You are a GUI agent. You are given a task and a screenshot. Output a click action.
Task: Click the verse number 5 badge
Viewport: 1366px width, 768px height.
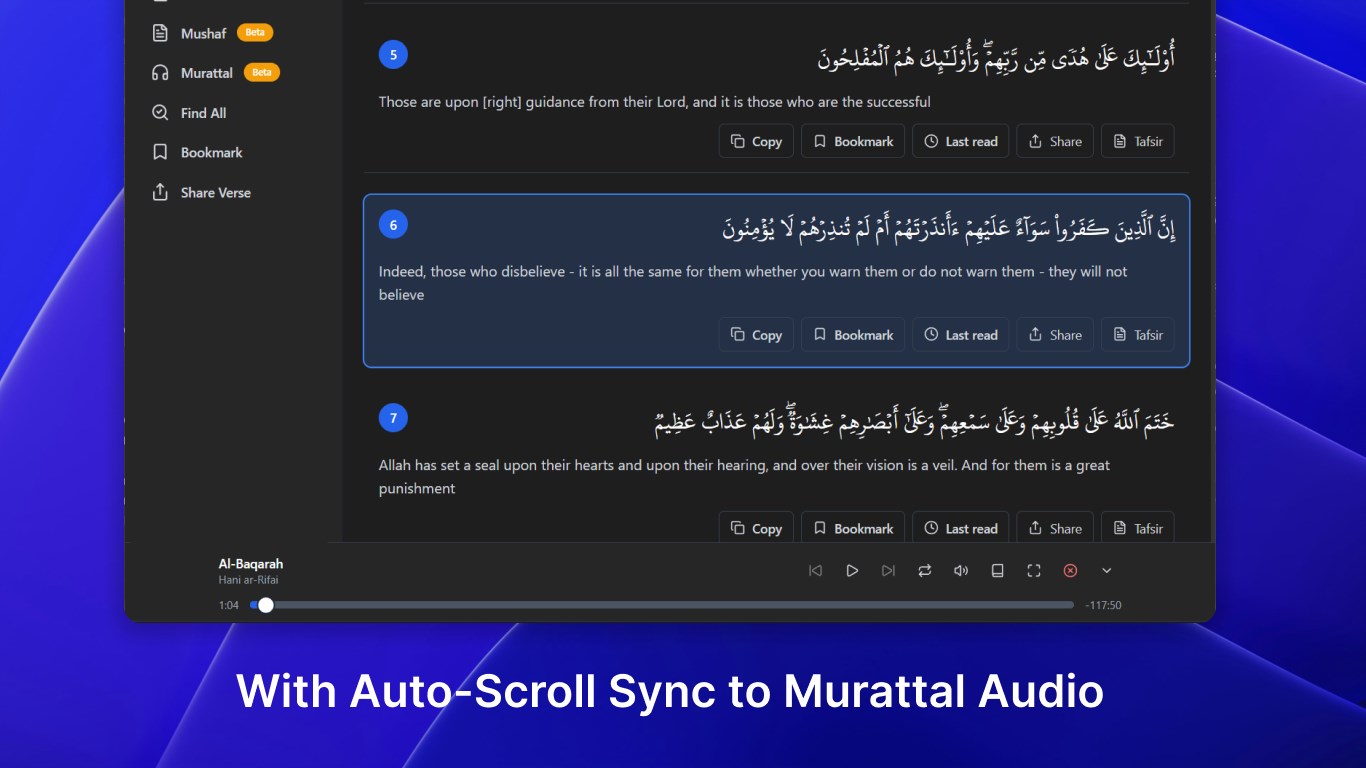tap(393, 55)
